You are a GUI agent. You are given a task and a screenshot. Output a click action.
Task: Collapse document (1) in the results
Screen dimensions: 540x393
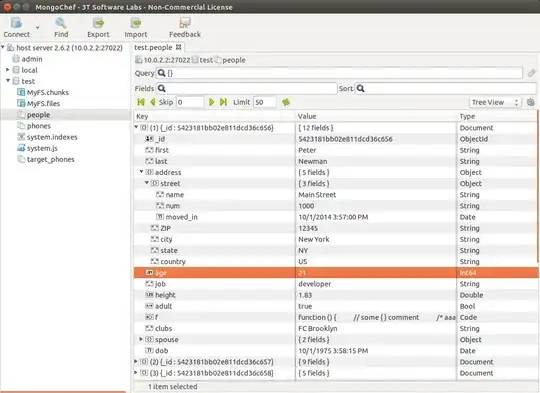pos(136,127)
